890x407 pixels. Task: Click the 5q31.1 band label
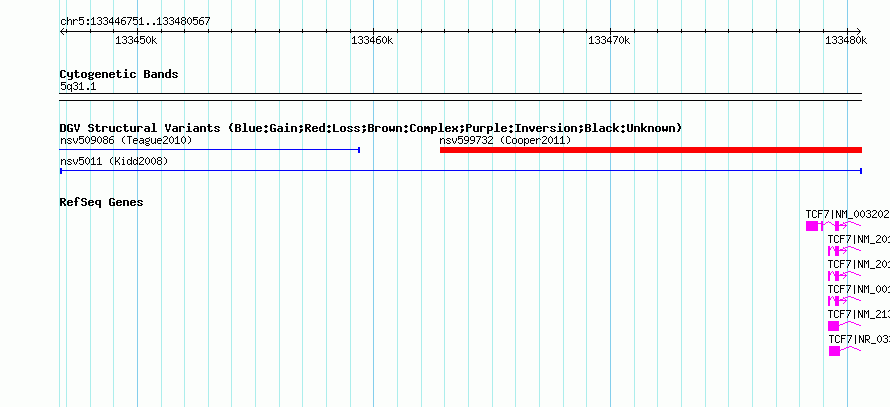pyautogui.click(x=78, y=86)
